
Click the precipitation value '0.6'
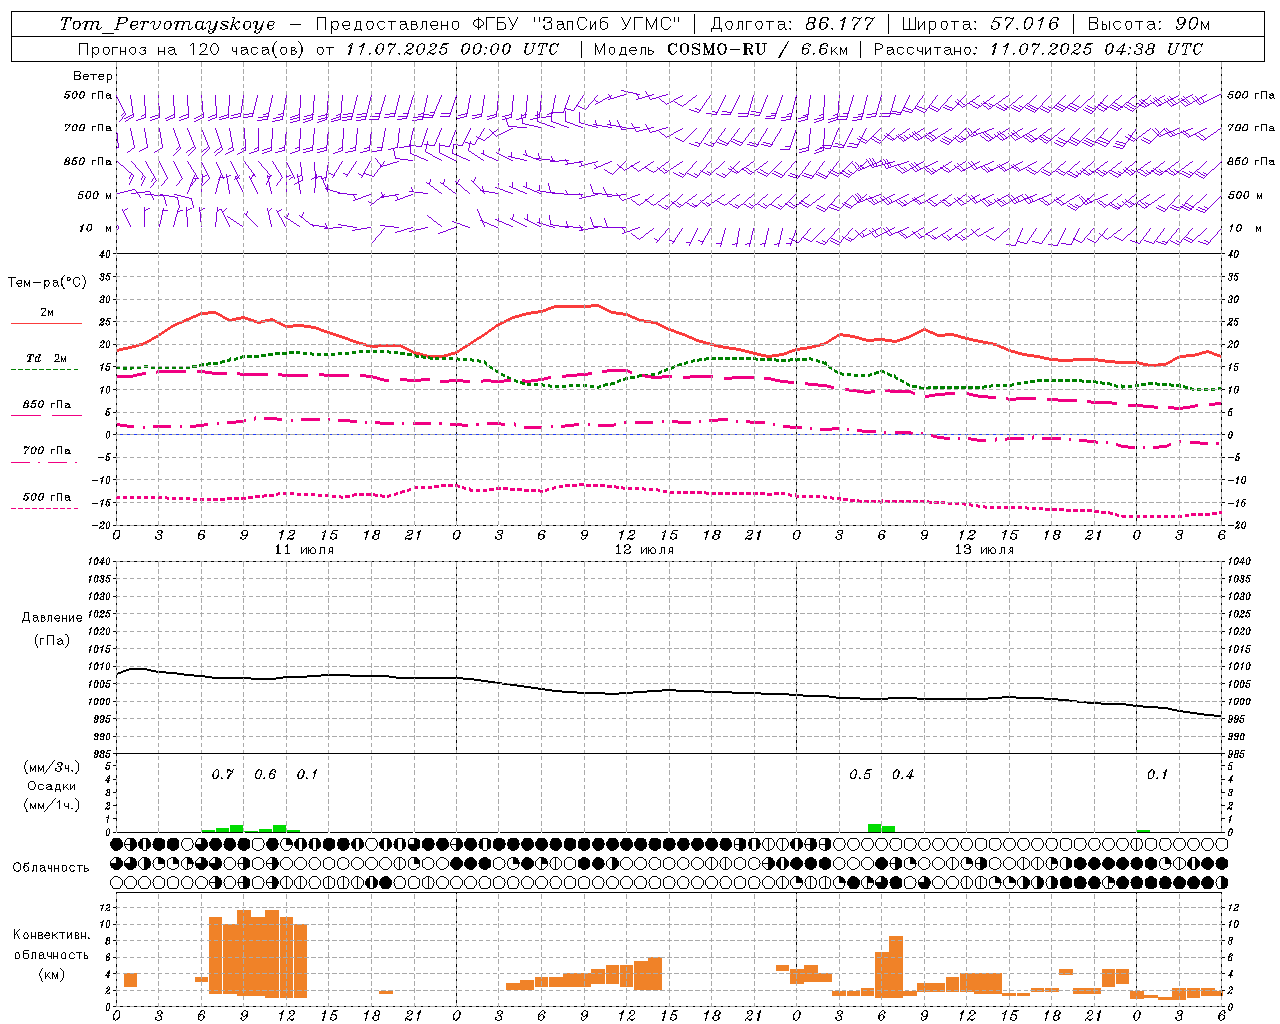[x=265, y=775]
